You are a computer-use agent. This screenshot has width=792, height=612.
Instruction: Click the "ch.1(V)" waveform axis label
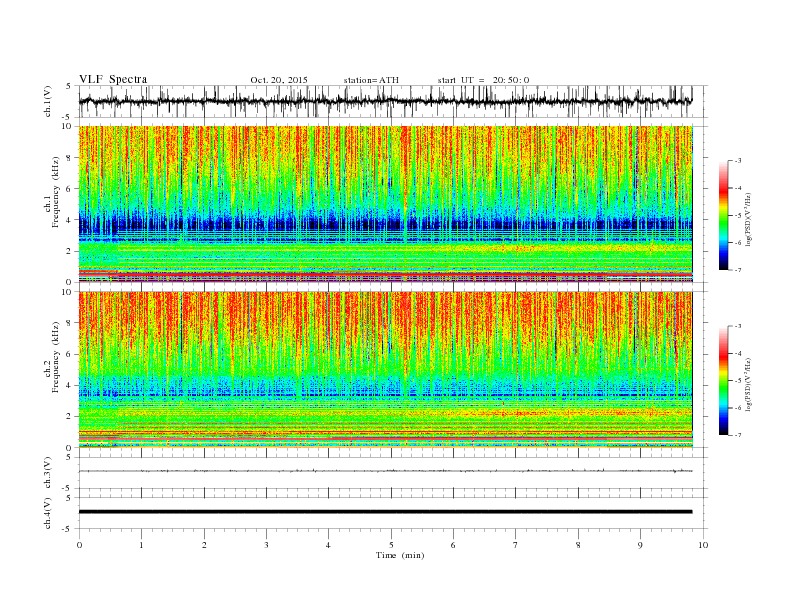click(48, 101)
